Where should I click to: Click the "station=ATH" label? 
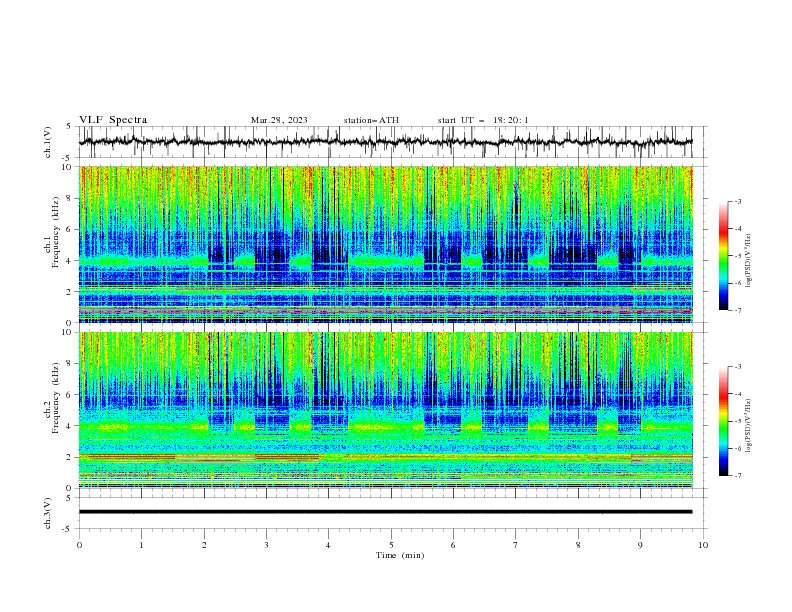pyautogui.click(x=371, y=120)
